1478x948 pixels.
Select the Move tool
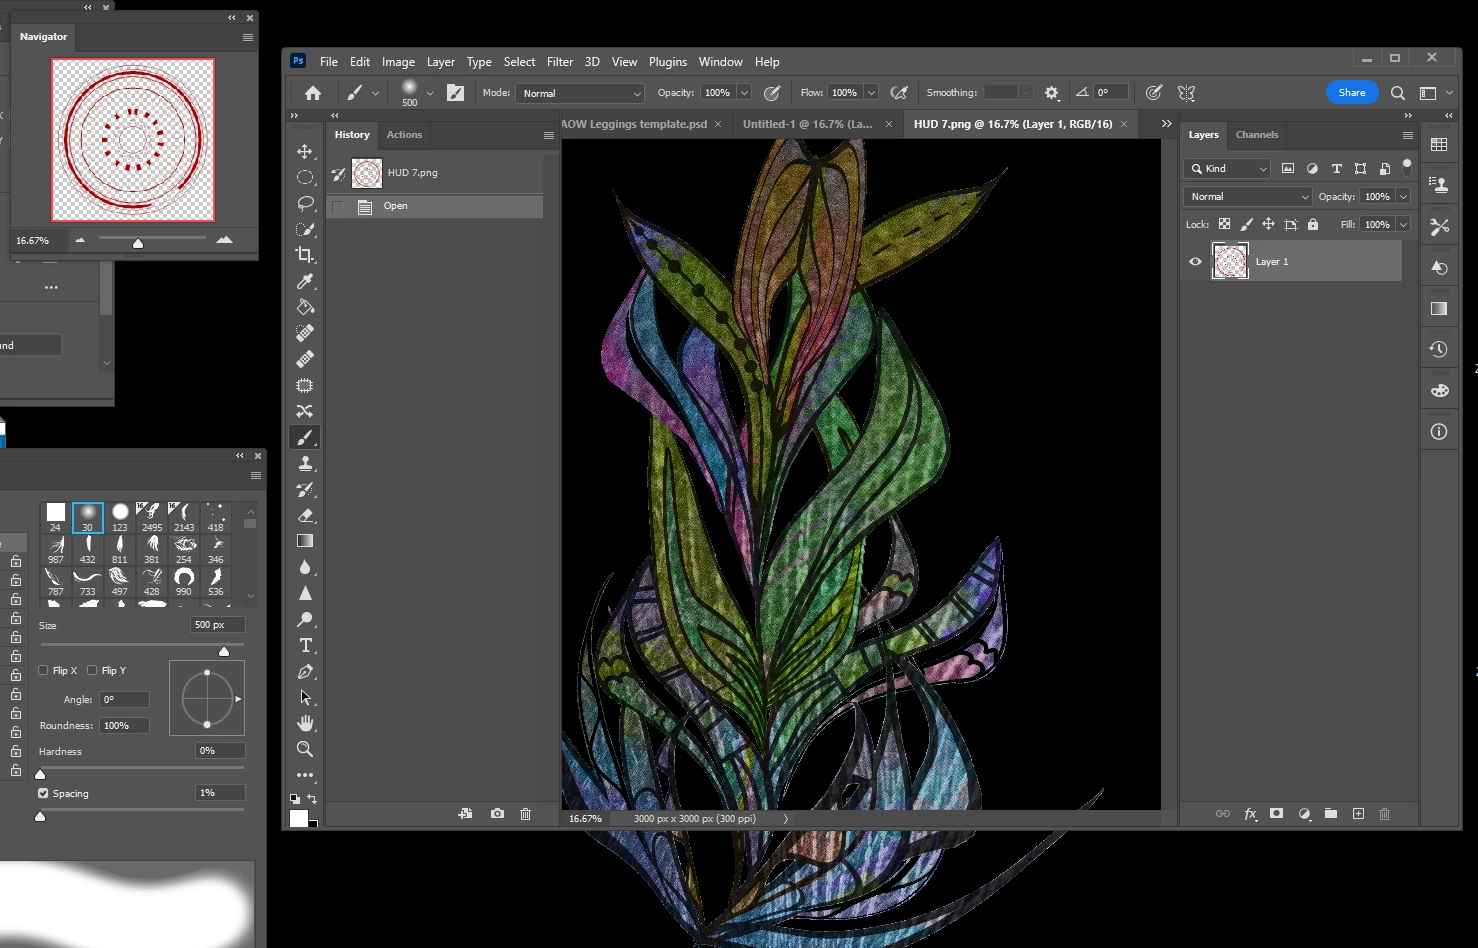305,151
